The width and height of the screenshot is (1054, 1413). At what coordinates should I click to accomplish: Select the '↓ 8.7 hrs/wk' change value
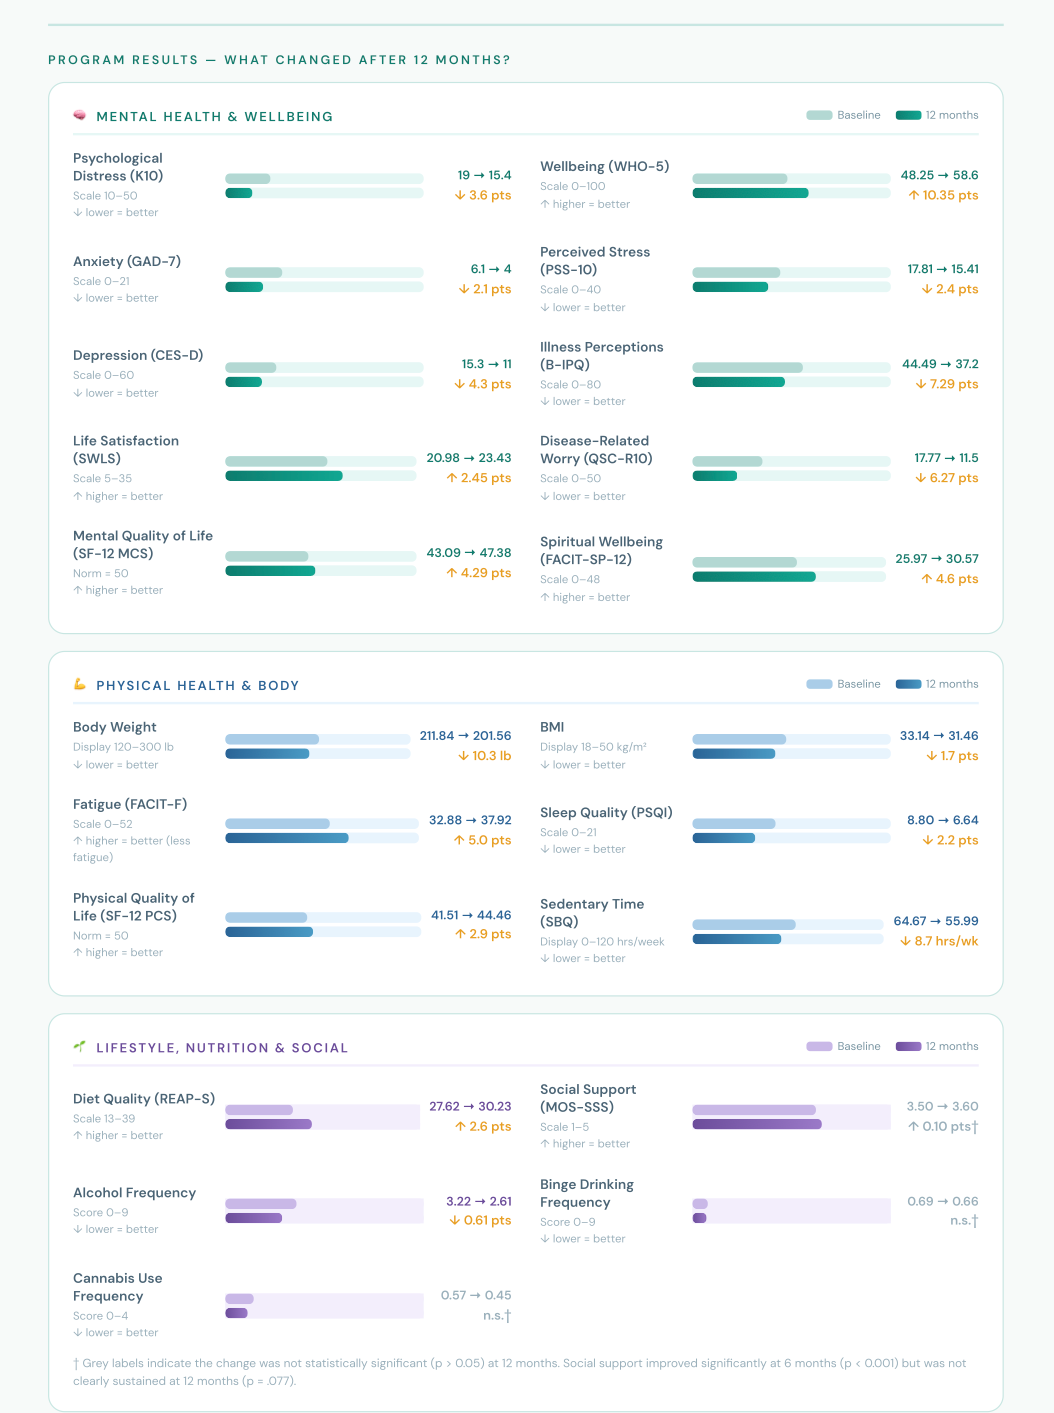(939, 941)
